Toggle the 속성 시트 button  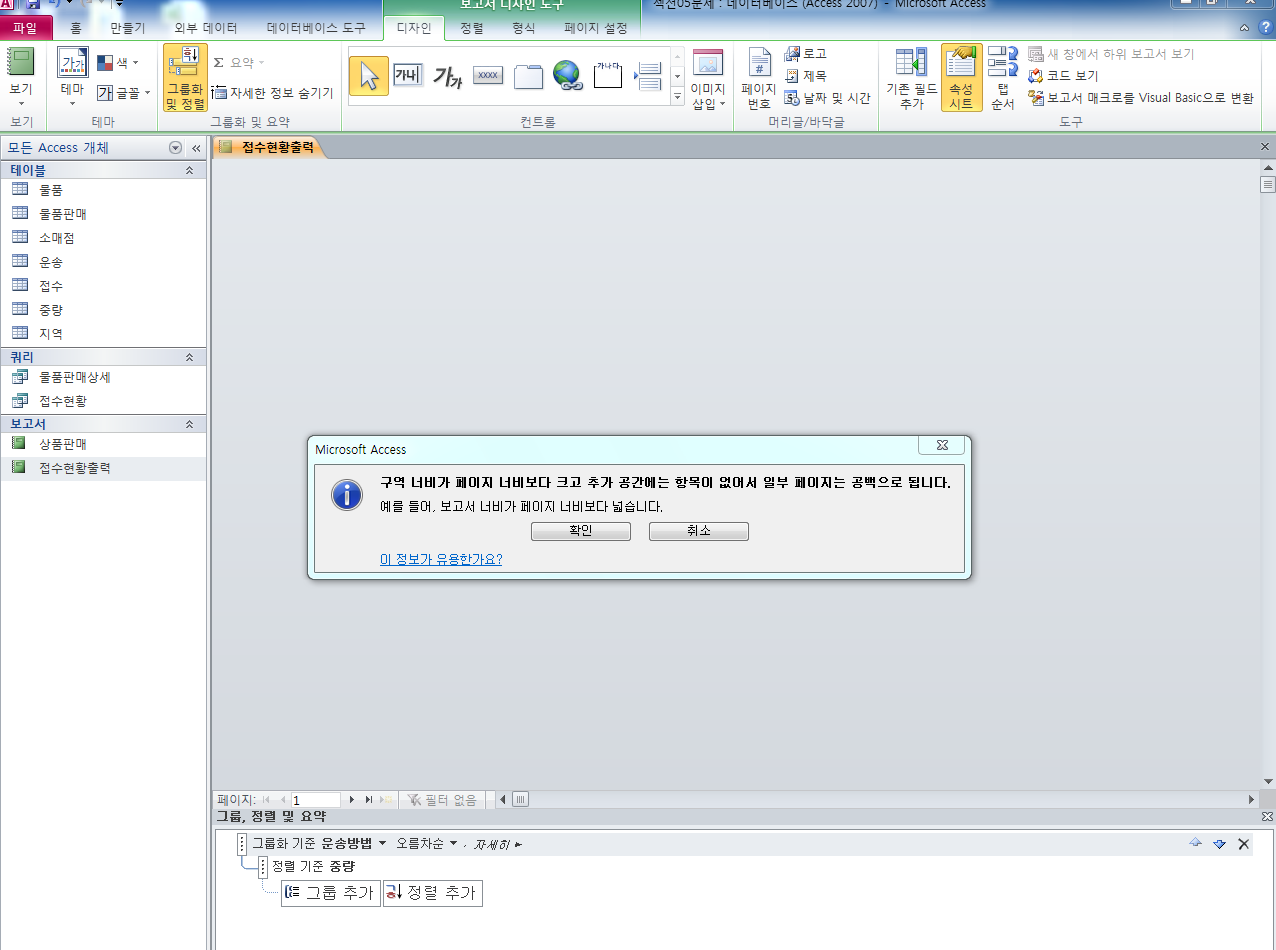(x=961, y=77)
